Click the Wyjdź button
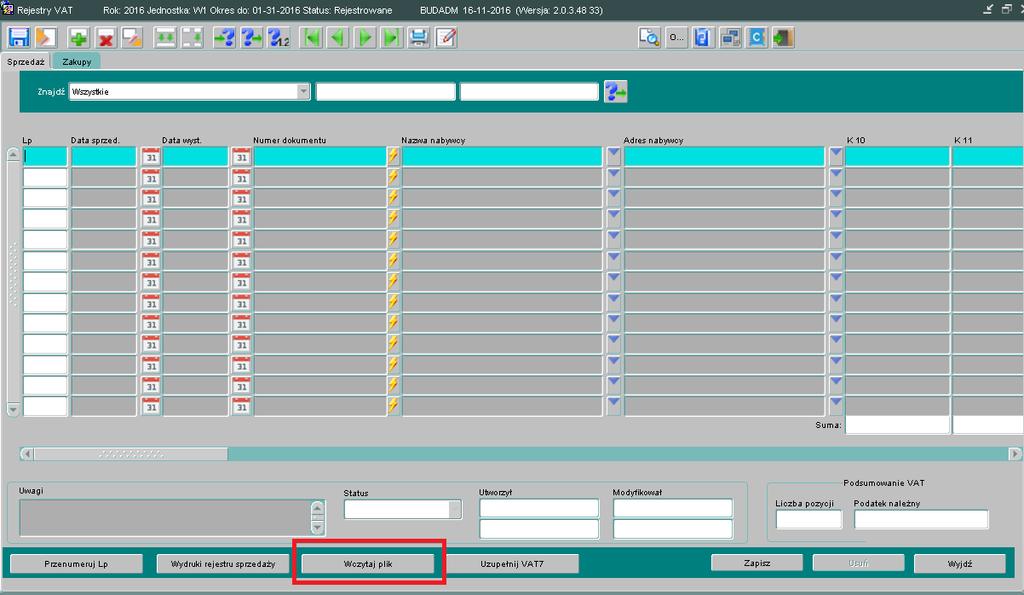1024x595 pixels. (959, 563)
